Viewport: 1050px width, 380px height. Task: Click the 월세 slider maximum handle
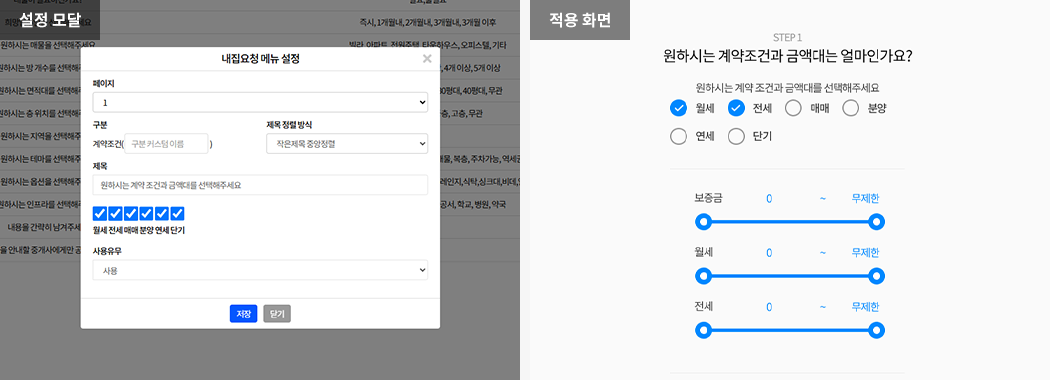pos(877,276)
